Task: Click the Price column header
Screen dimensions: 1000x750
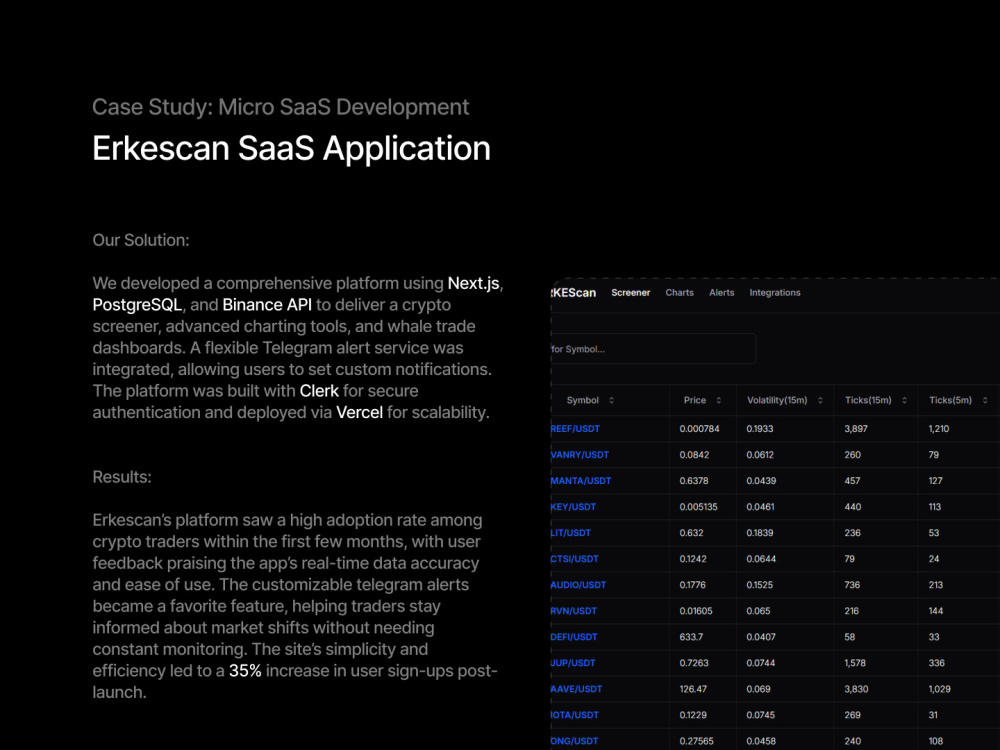Action: (695, 401)
